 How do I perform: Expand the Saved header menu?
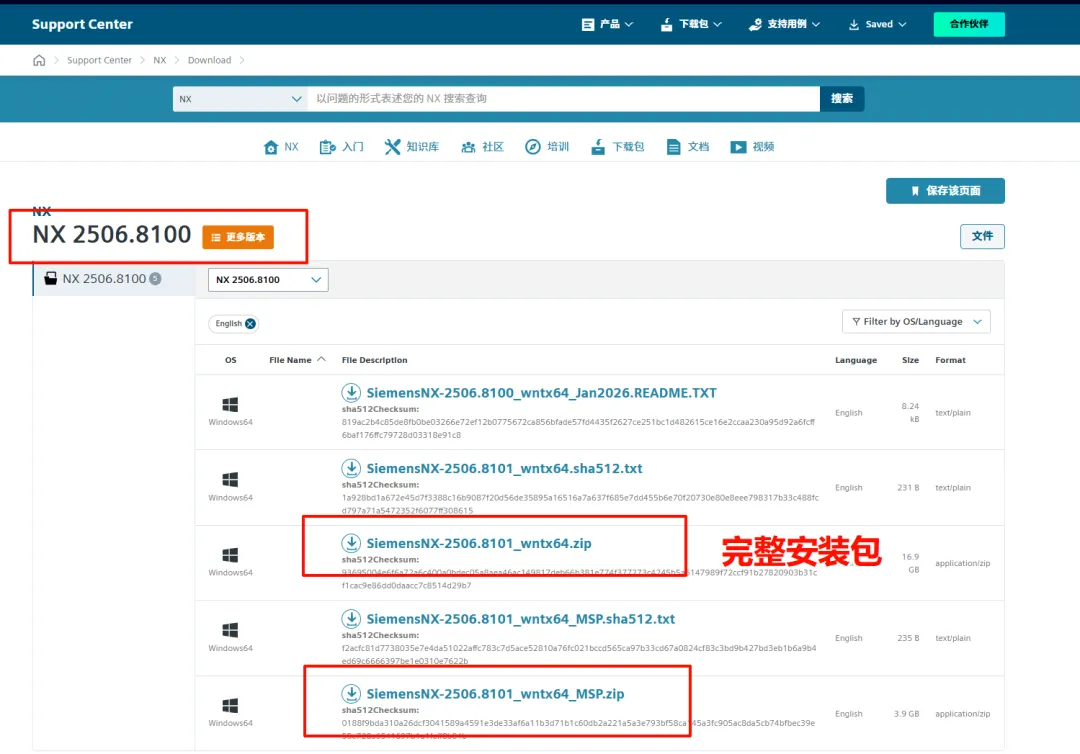(x=877, y=24)
